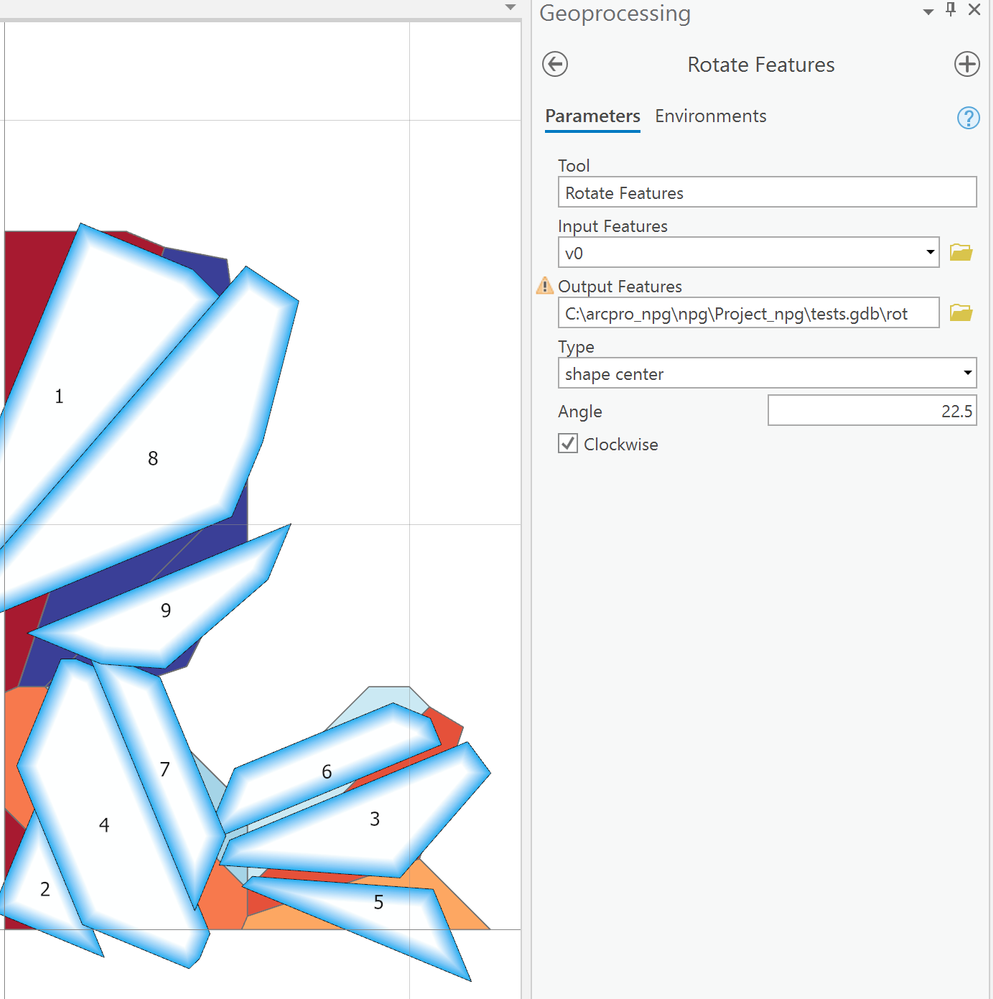993x999 pixels.
Task: Close the Geoprocessing pane
Action: click(x=974, y=10)
